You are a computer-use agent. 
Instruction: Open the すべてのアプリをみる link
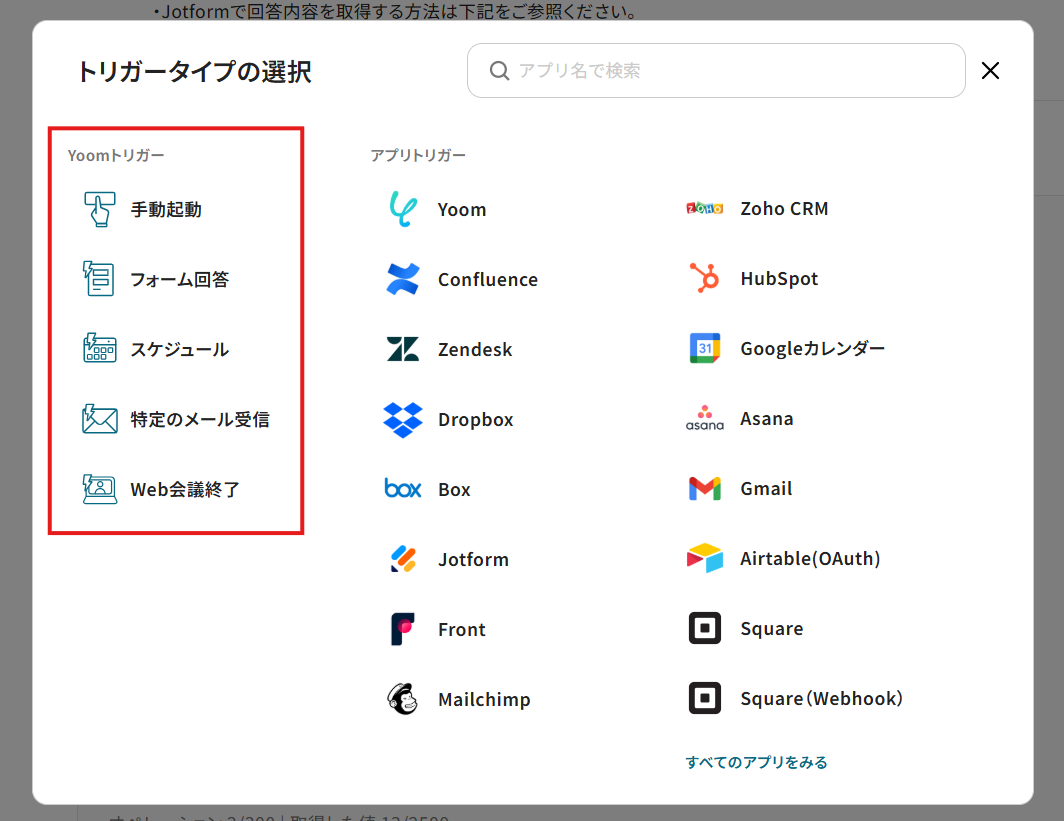[756, 762]
